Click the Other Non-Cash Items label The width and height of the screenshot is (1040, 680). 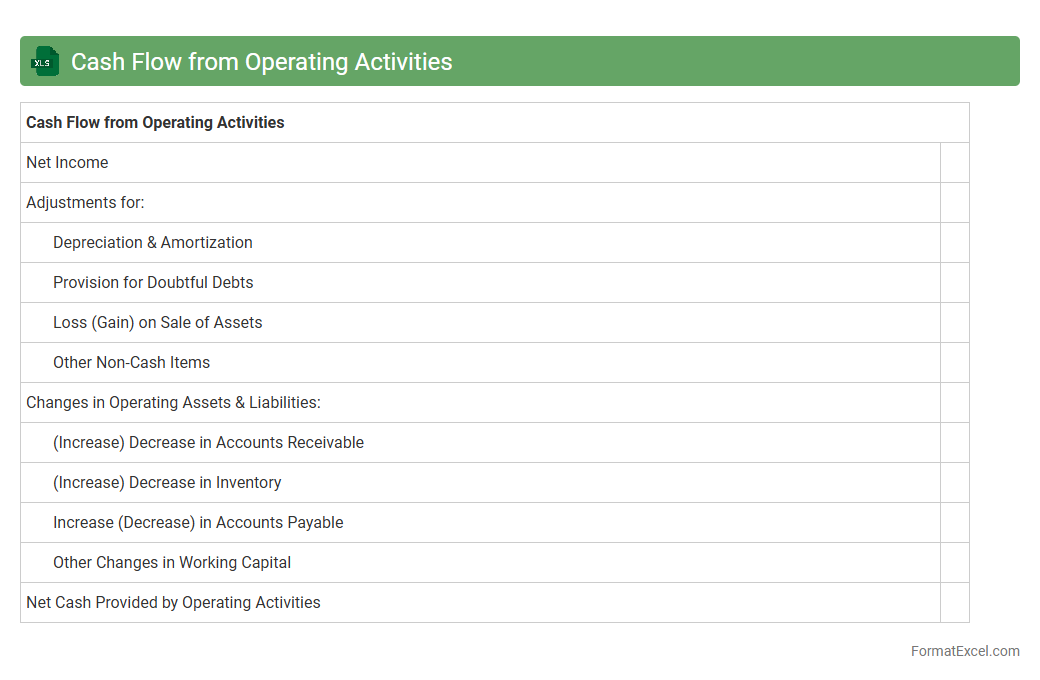pos(131,363)
